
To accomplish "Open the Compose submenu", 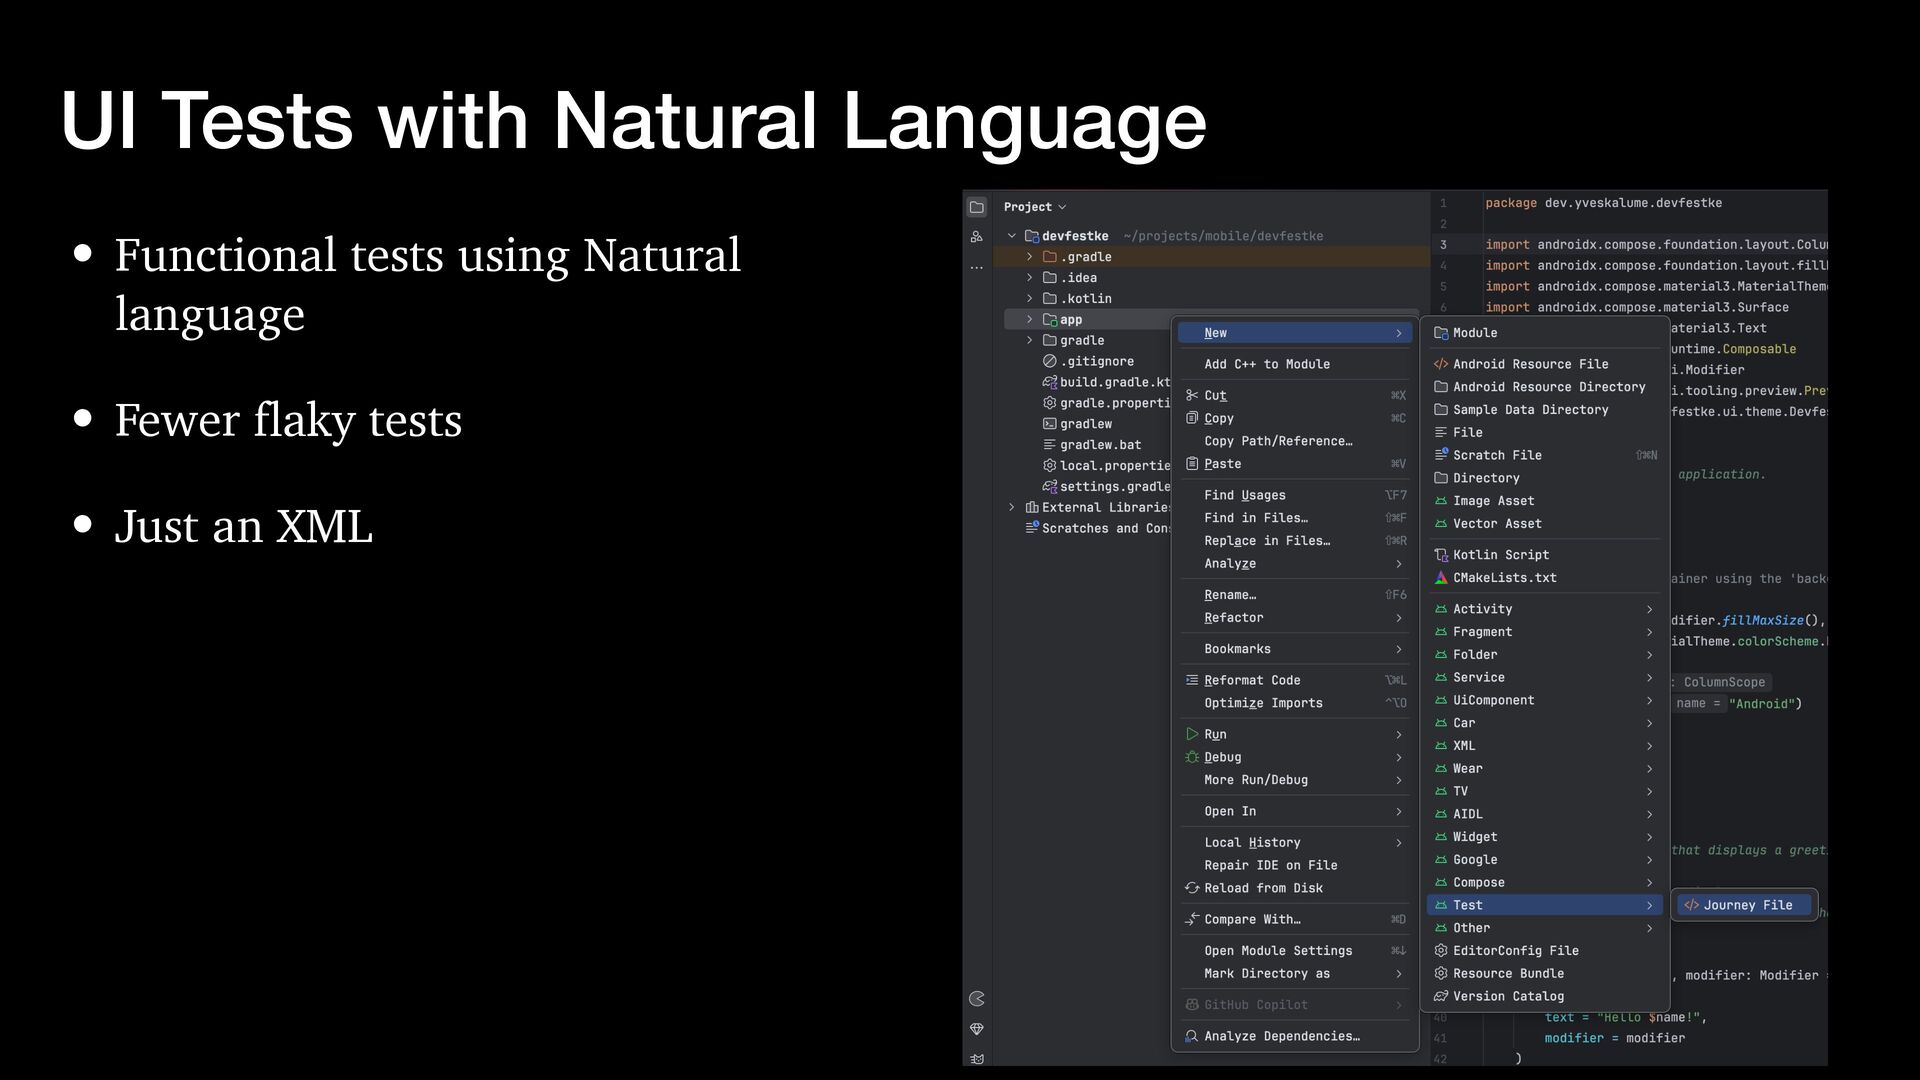I will (1478, 882).
